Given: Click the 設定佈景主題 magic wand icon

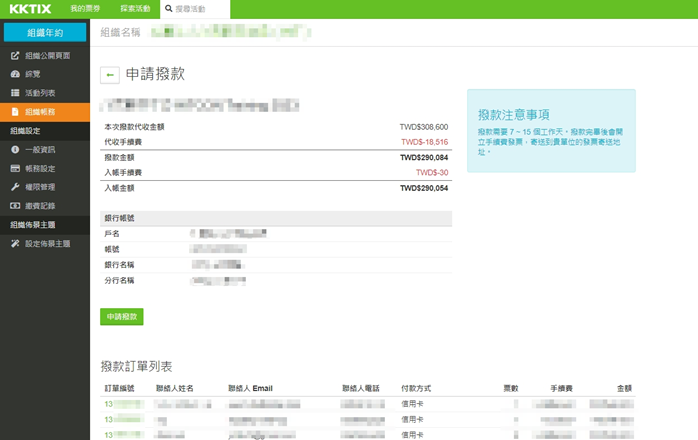Looking at the screenshot, I should click(15, 244).
